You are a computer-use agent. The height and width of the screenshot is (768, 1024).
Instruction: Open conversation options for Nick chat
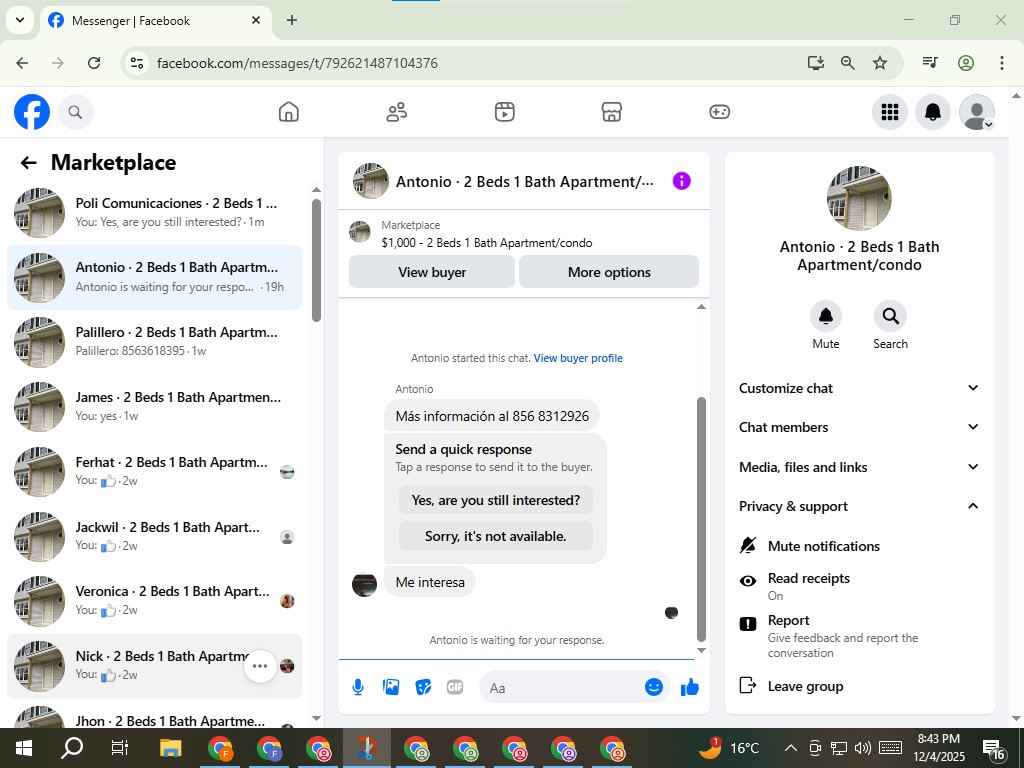tap(260, 666)
